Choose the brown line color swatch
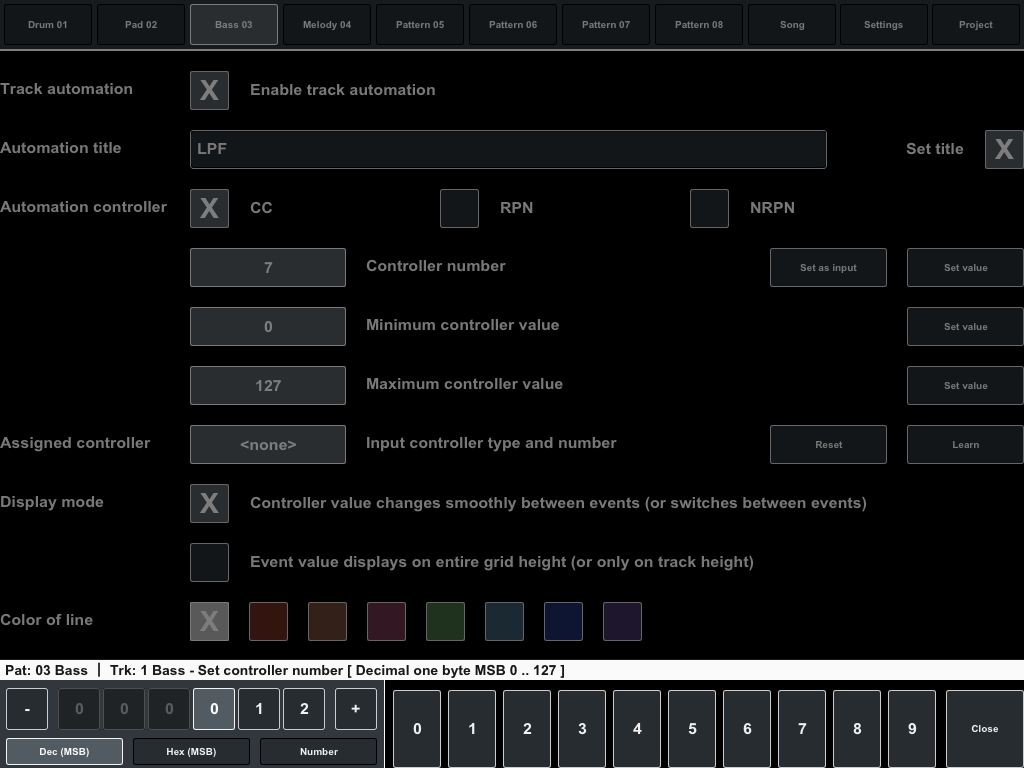Image resolution: width=1024 pixels, height=768 pixels. [327, 621]
